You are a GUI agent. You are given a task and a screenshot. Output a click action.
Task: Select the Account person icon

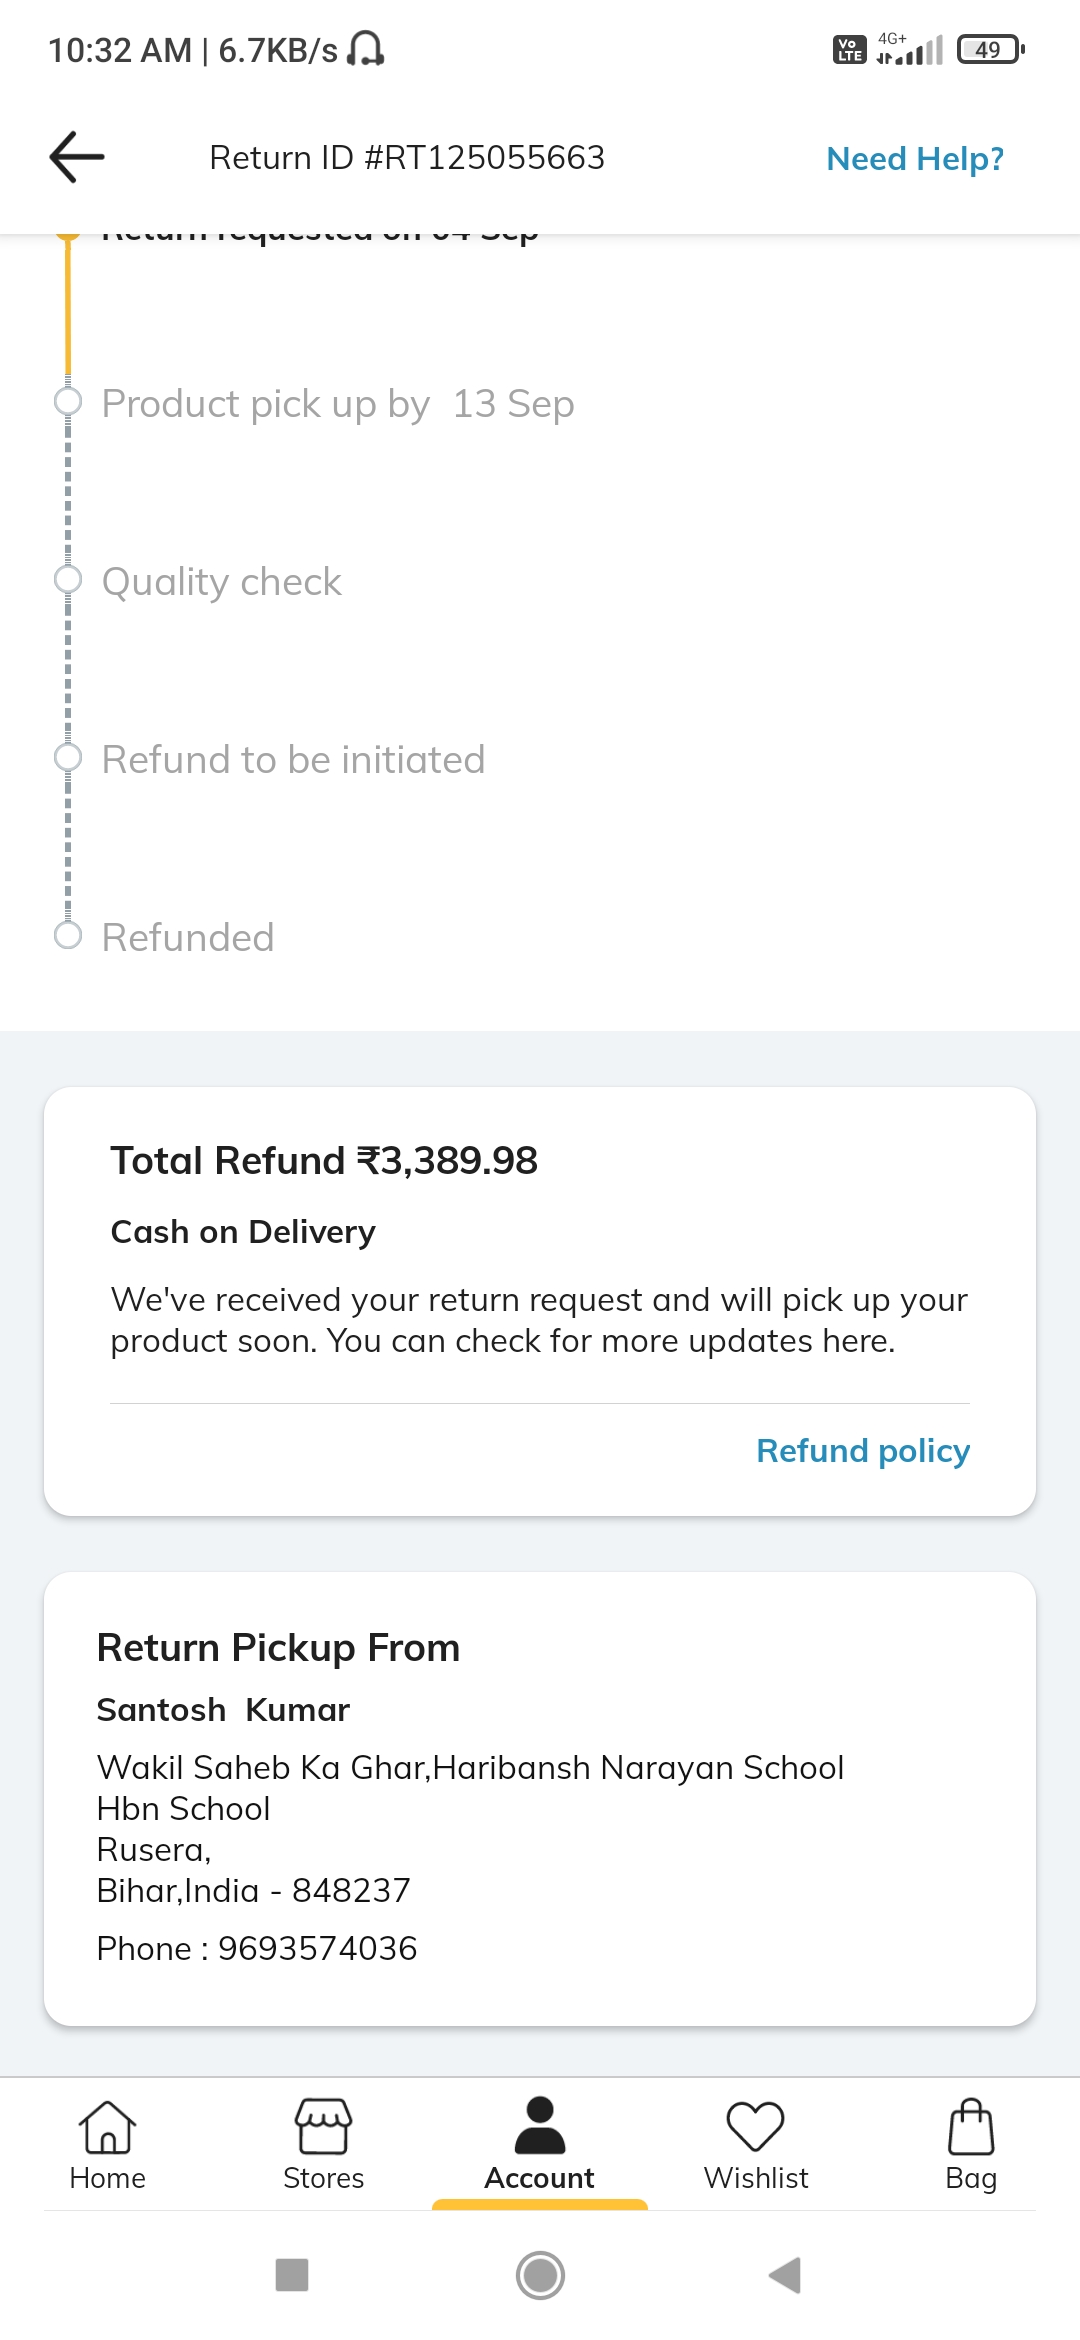540,2126
